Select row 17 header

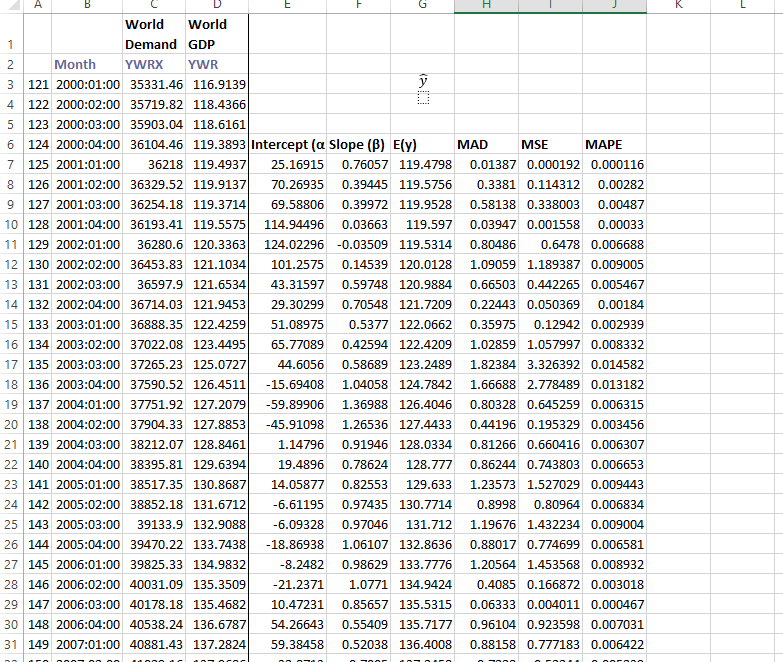(11, 364)
